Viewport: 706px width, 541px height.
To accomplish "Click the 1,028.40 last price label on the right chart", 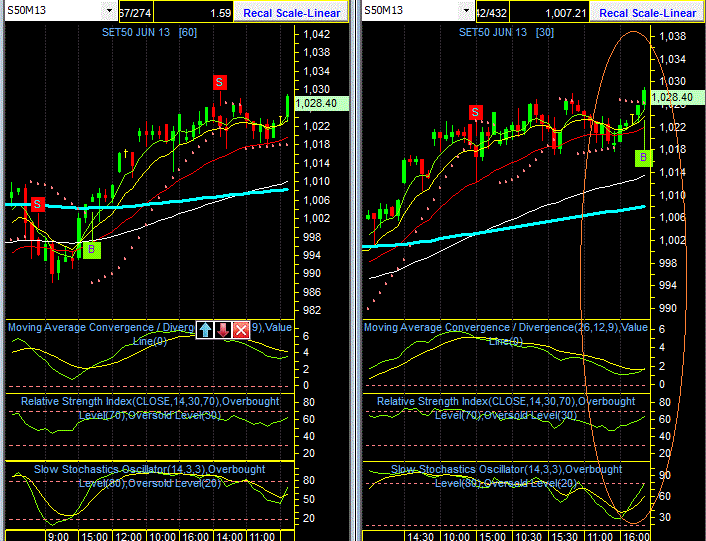I will click(677, 97).
